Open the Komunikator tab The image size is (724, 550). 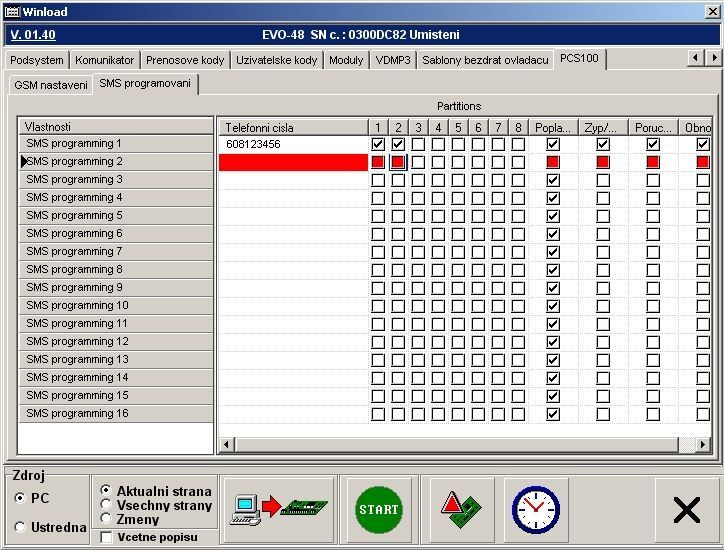(x=105, y=60)
